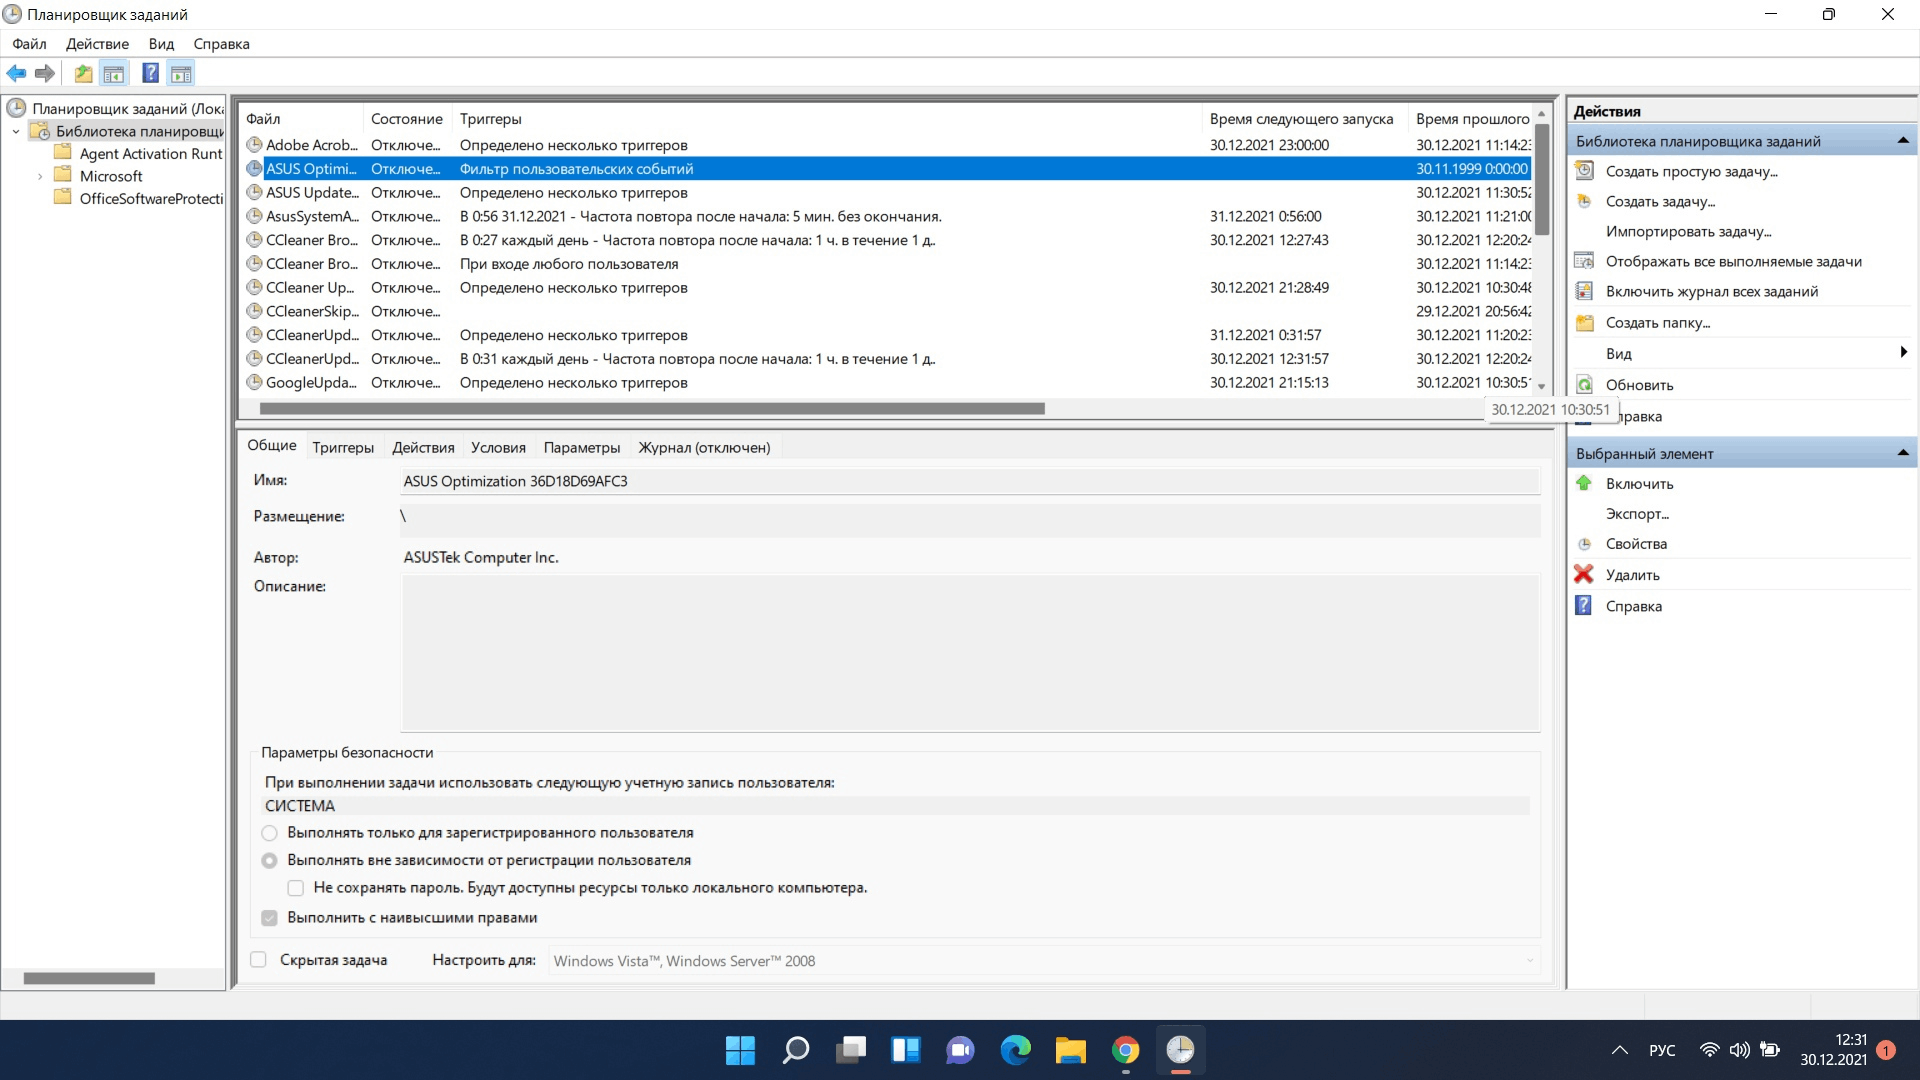
Task: Click the Forward arrow toolbar icon
Action: tap(44, 73)
